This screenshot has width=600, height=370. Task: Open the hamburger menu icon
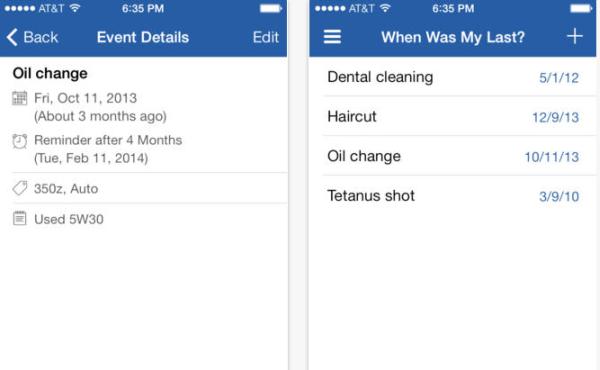click(332, 37)
